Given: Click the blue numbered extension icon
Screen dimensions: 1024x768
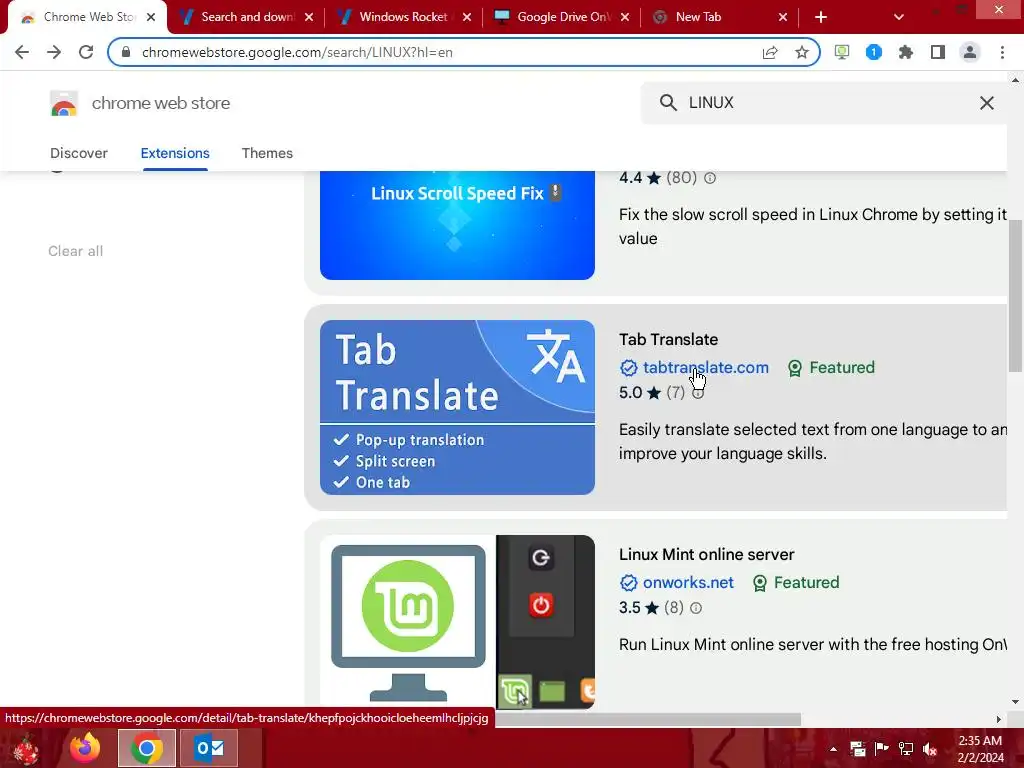Looking at the screenshot, I should click(x=874, y=52).
